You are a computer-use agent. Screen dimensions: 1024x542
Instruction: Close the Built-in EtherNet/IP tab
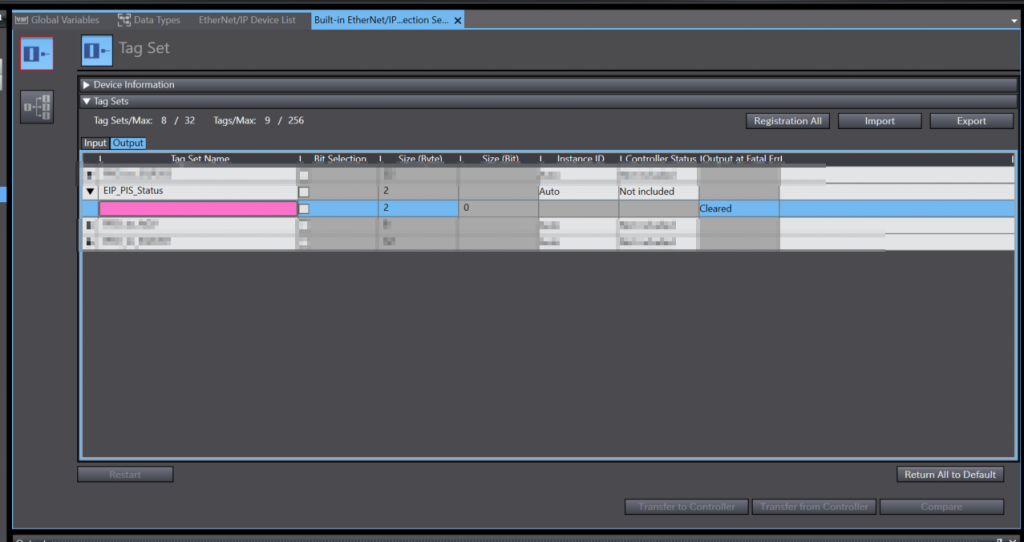click(458, 21)
